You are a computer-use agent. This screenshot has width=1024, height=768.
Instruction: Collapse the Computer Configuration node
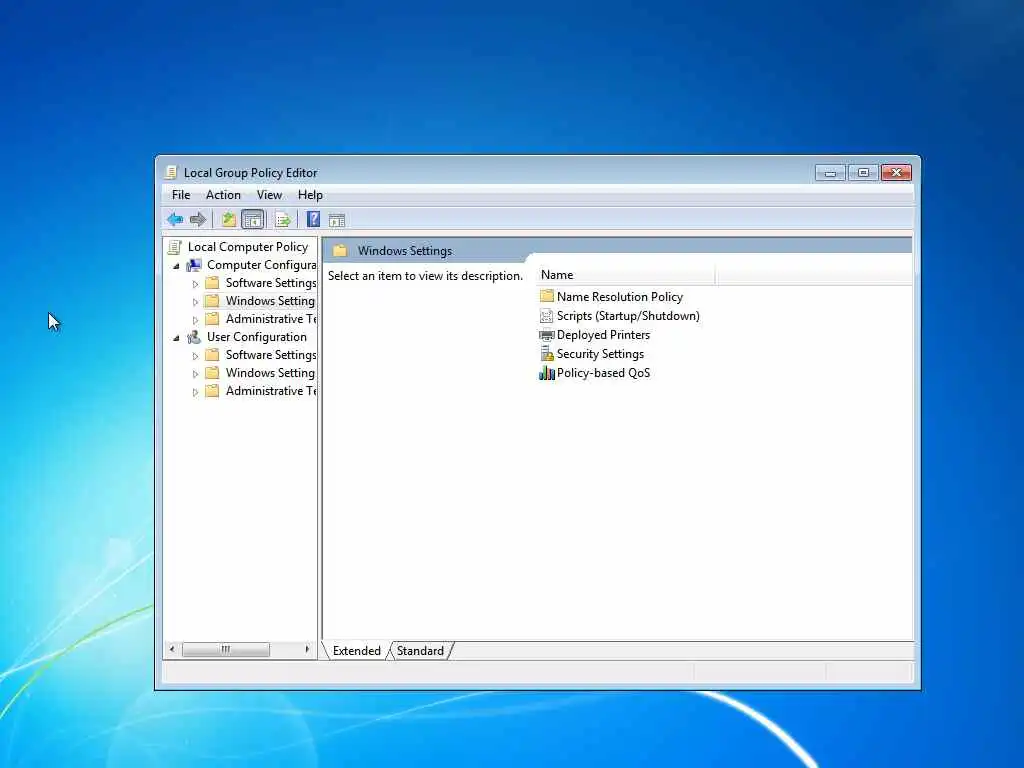176,266
